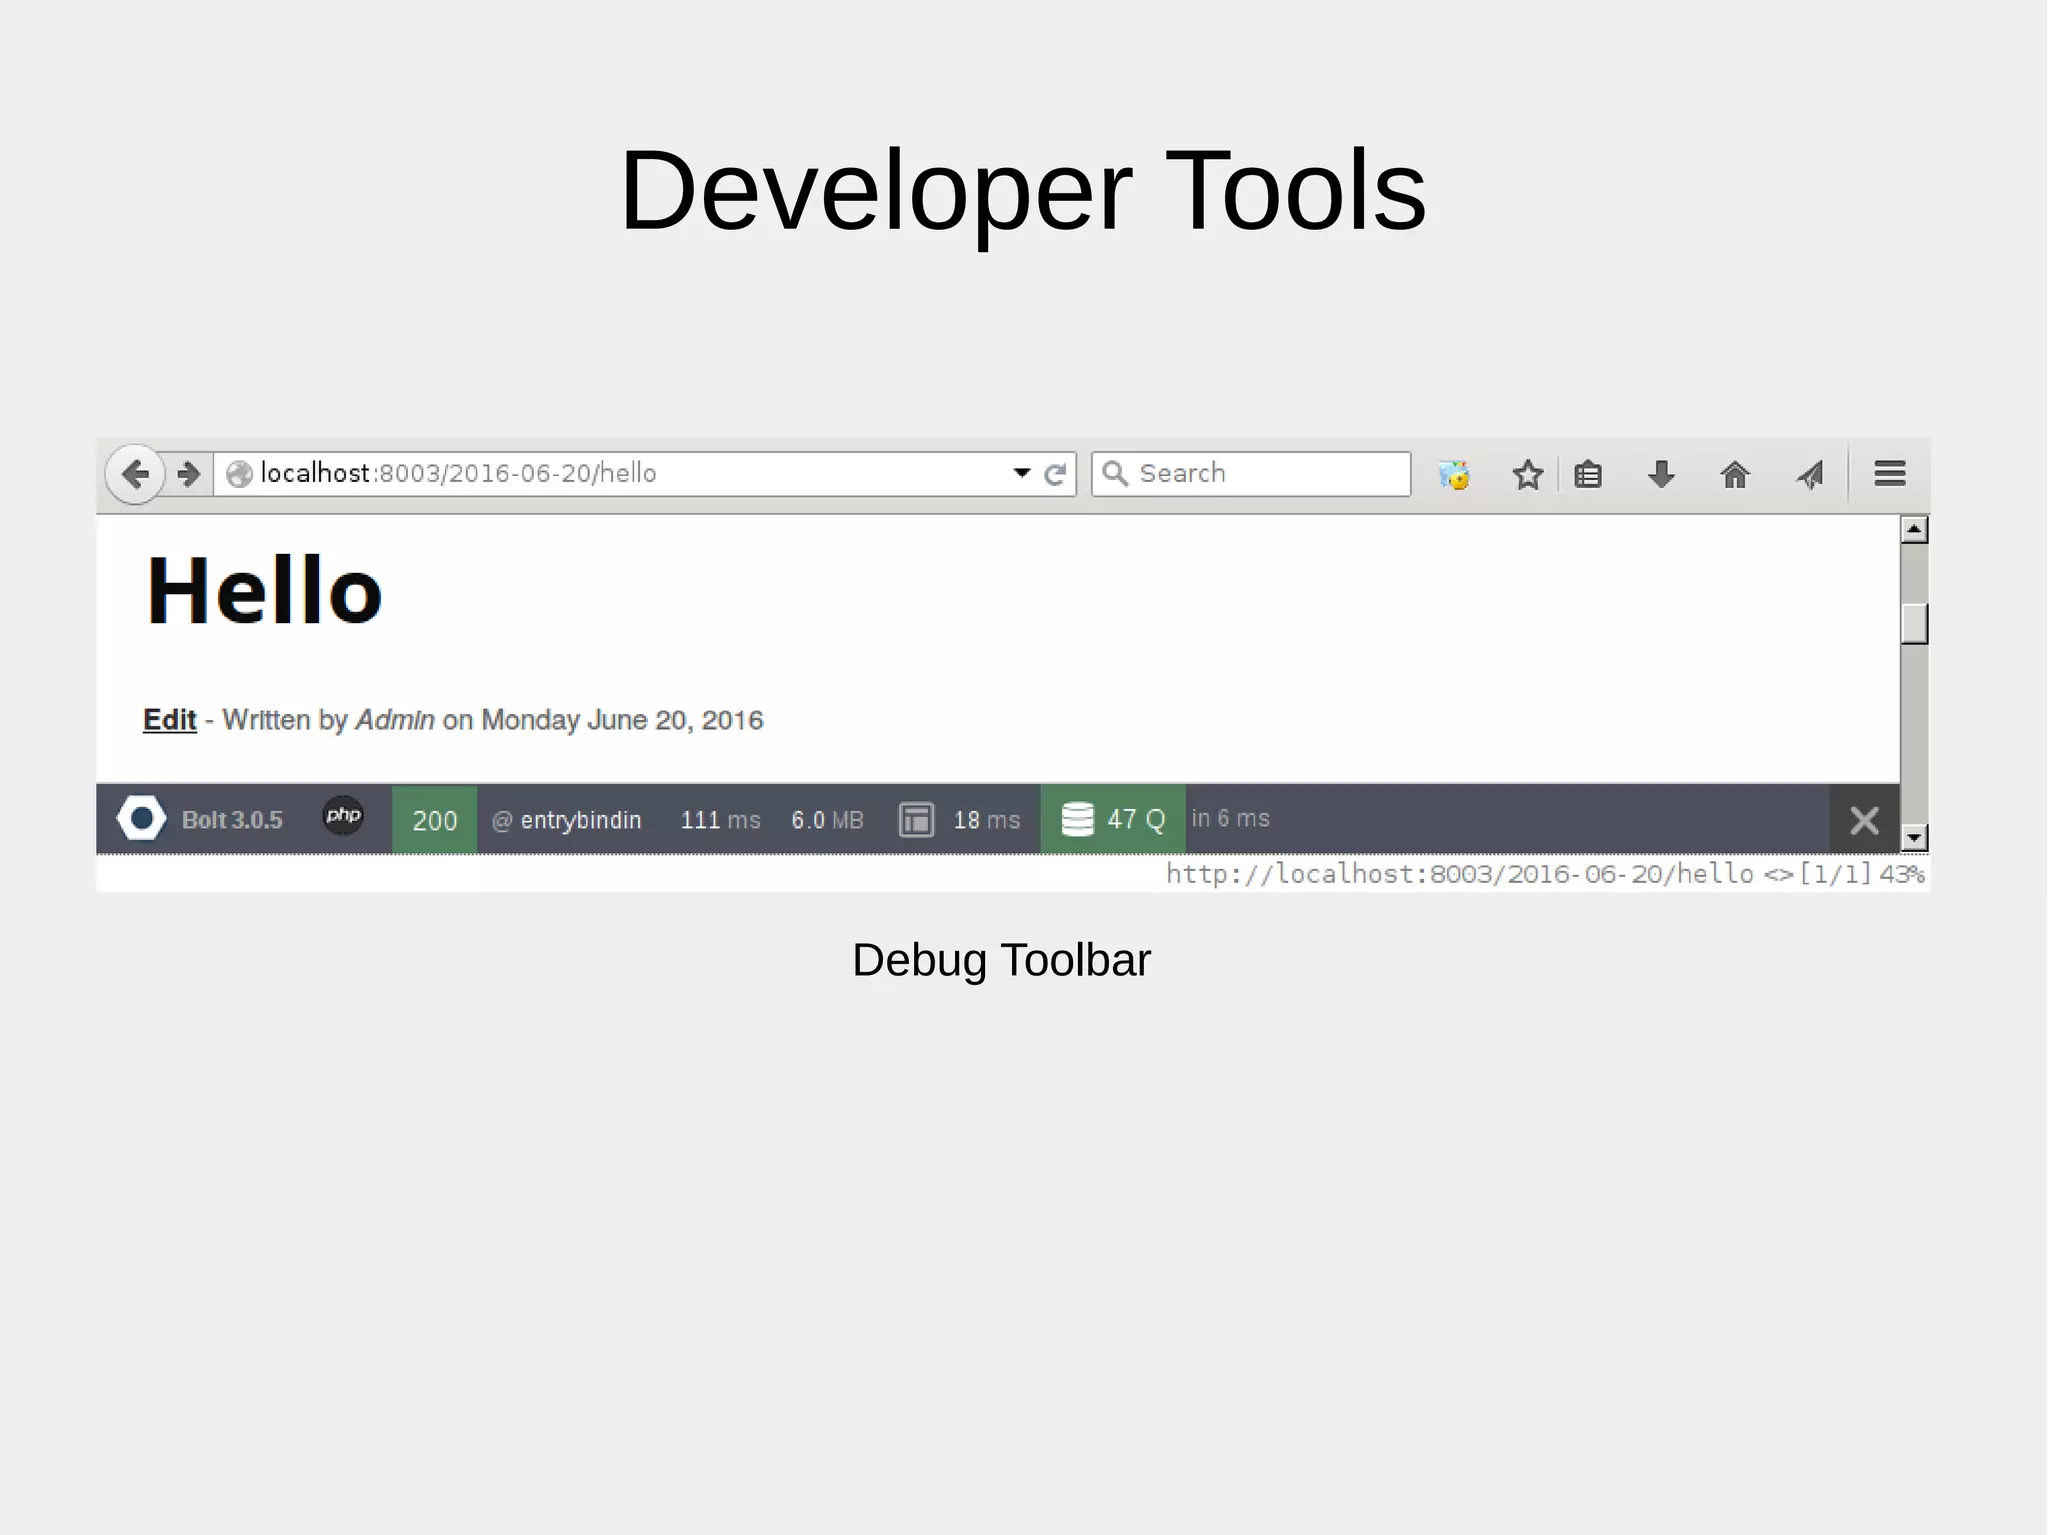
Task: Click the @ entrybindin route entry
Action: pyautogui.click(x=567, y=820)
